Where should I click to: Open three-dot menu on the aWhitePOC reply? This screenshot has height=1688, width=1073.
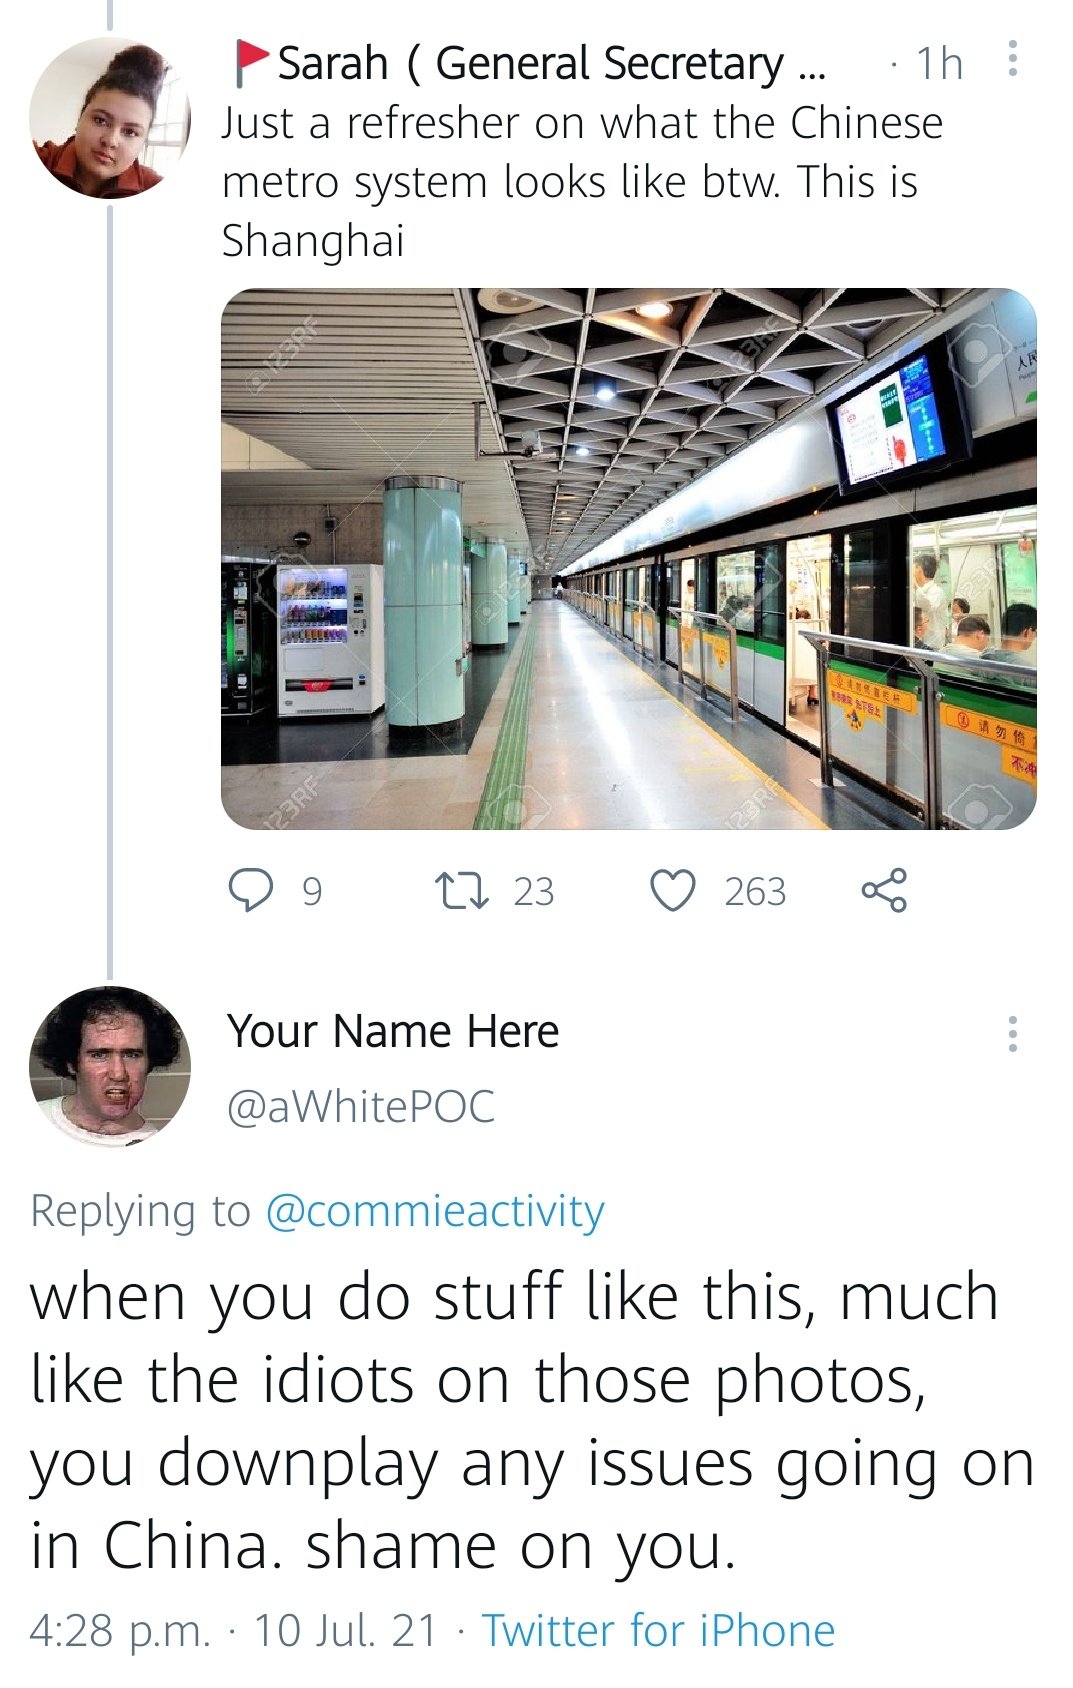click(1012, 1034)
